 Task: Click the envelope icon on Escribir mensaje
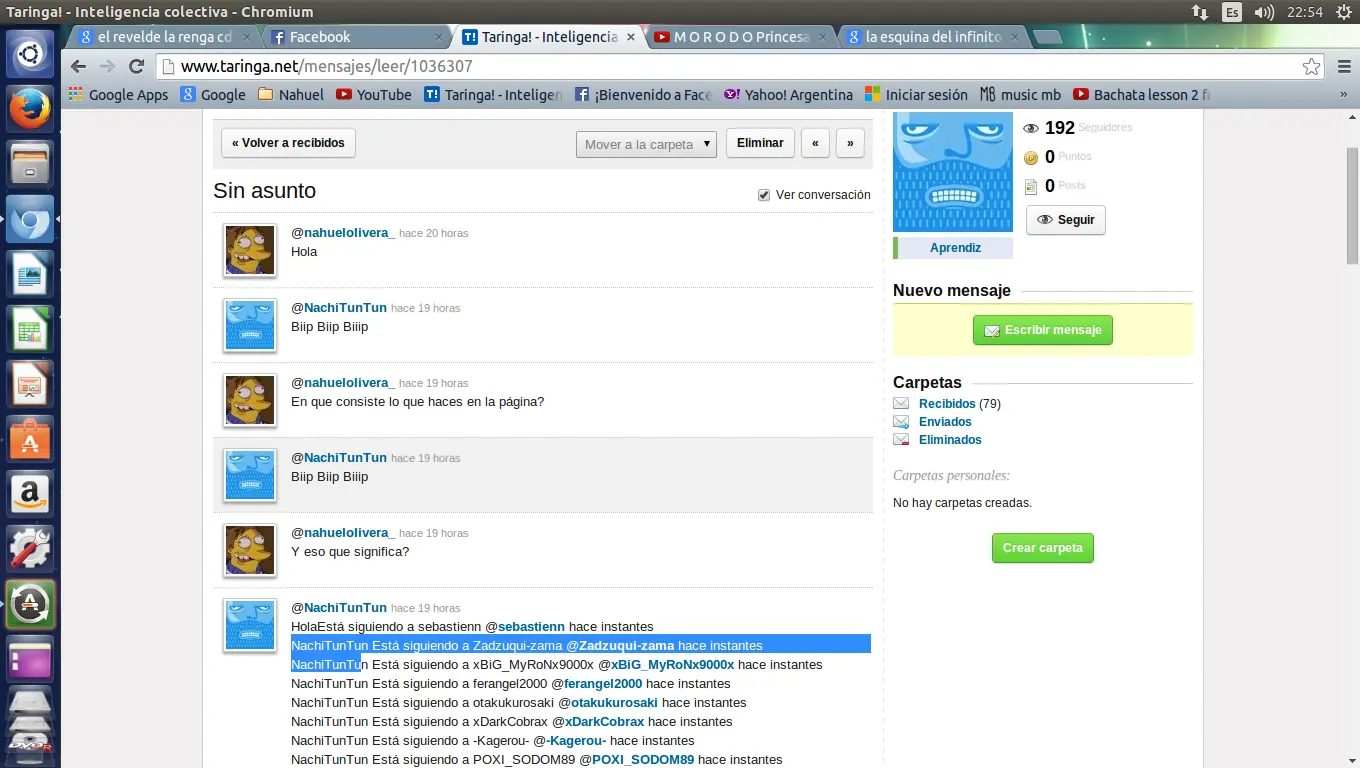pyautogui.click(x=992, y=330)
